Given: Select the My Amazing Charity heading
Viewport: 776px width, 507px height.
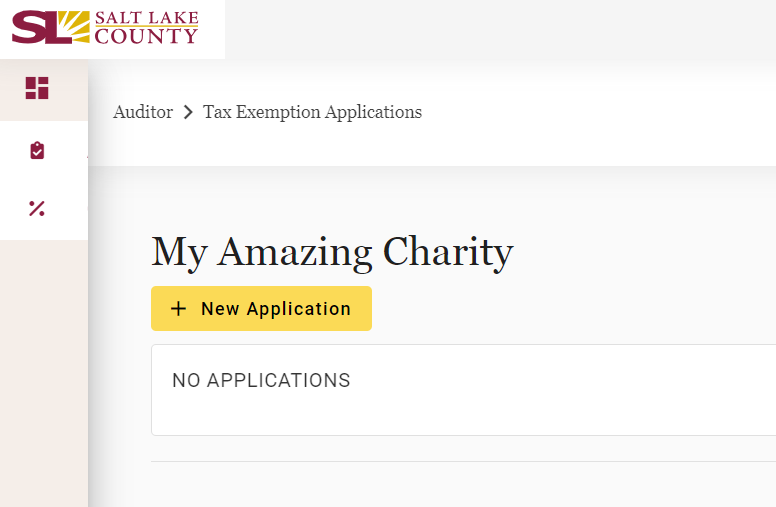Looking at the screenshot, I should tap(332, 252).
